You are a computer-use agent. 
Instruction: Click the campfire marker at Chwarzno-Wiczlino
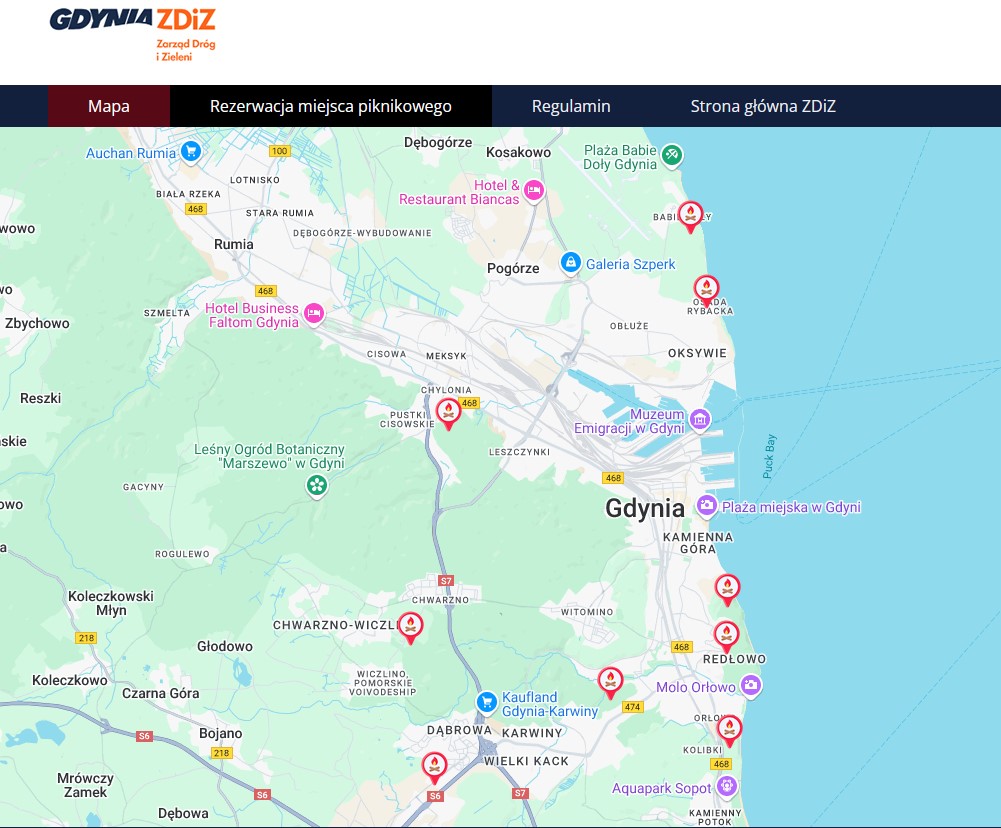(410, 625)
